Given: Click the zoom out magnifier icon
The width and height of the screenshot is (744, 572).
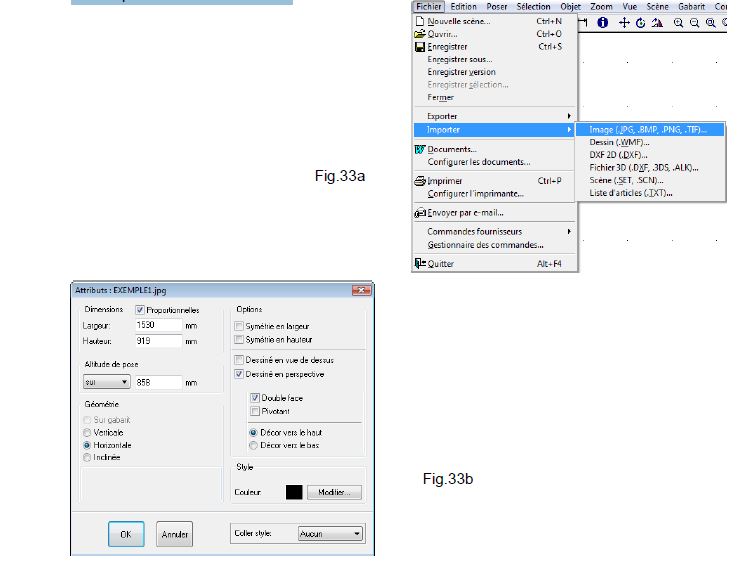Looking at the screenshot, I should point(694,22).
